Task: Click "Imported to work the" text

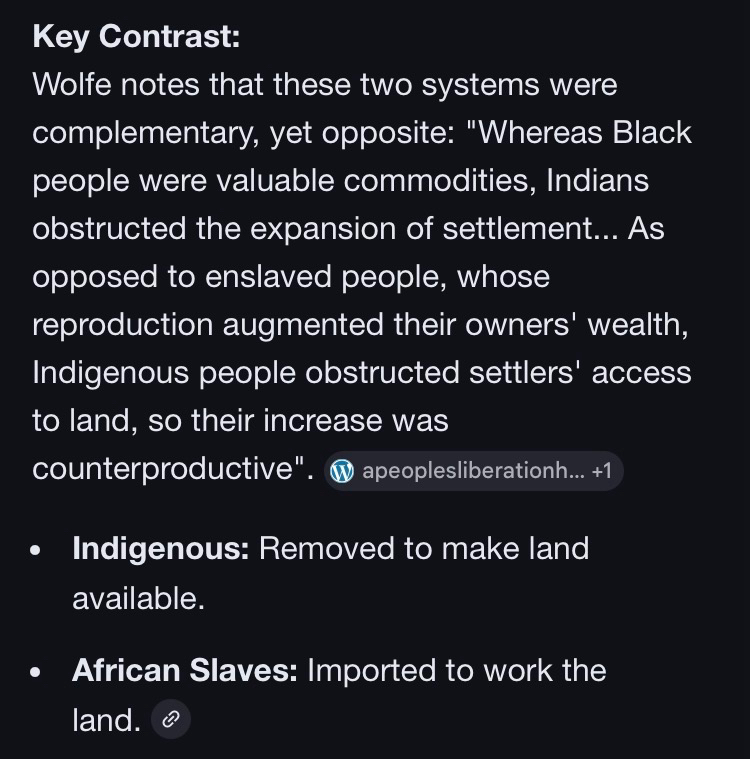Action: point(456,670)
